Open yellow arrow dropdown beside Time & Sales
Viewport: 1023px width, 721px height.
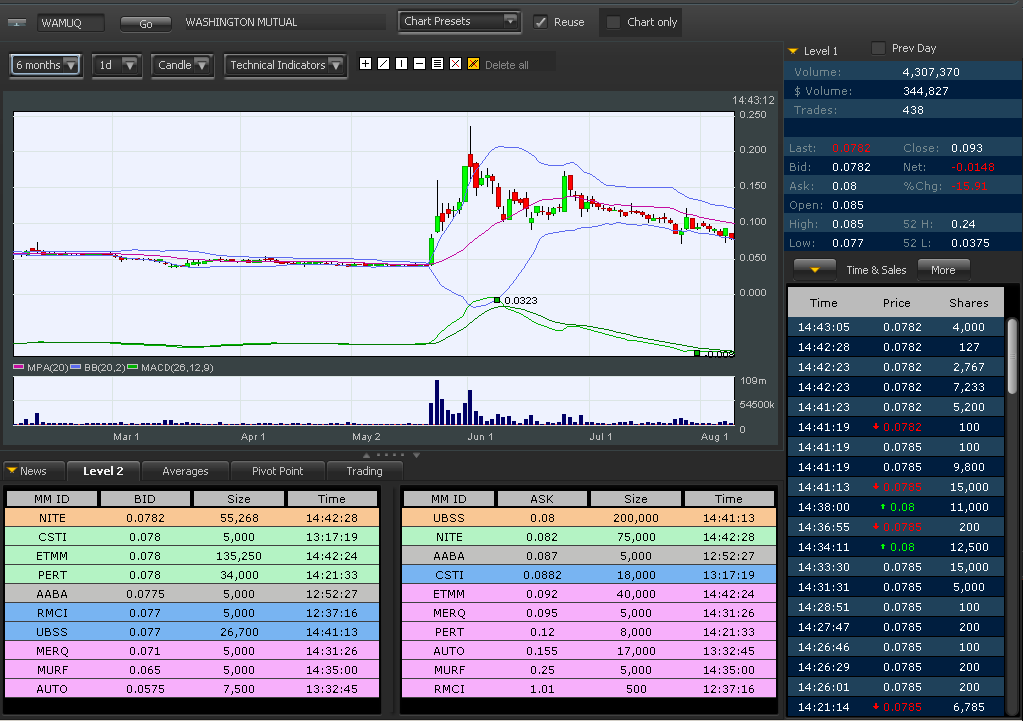[x=815, y=269]
